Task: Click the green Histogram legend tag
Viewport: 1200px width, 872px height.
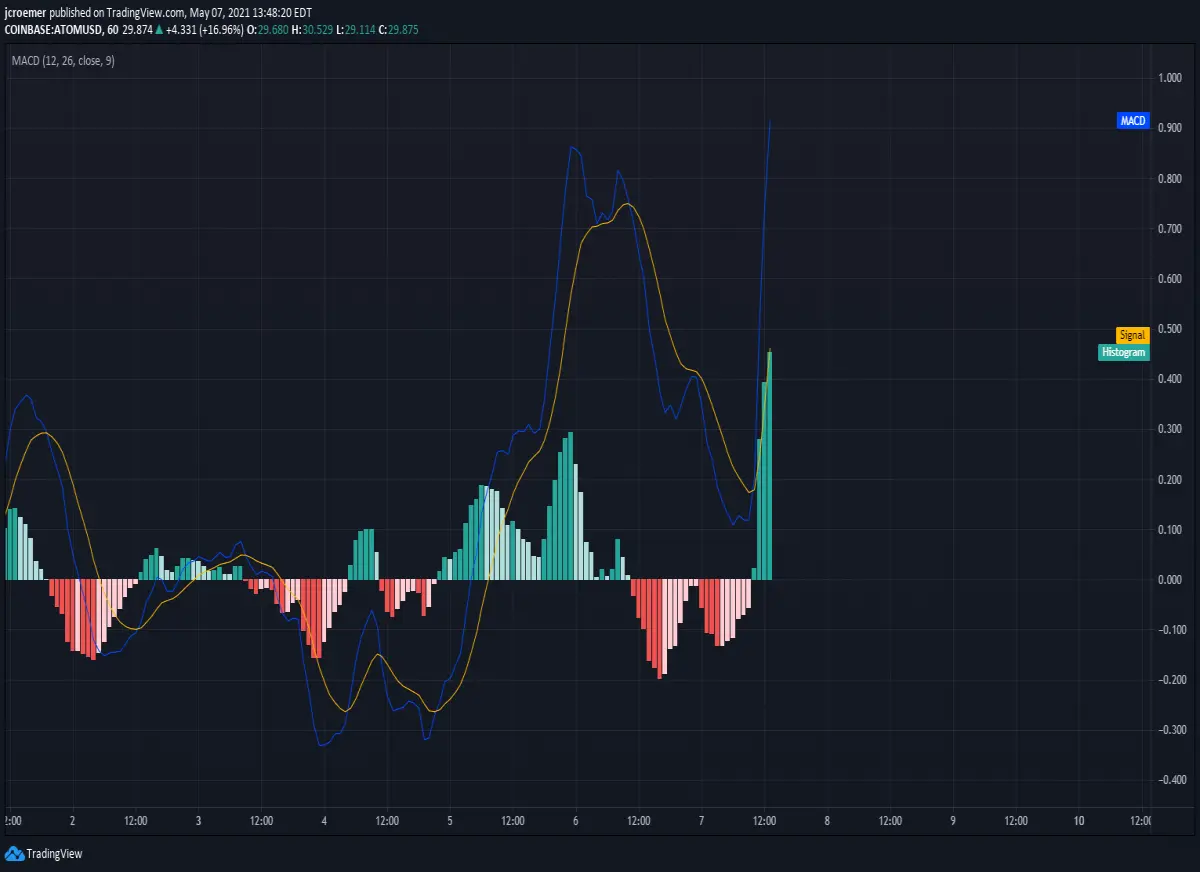Action: [x=1124, y=353]
